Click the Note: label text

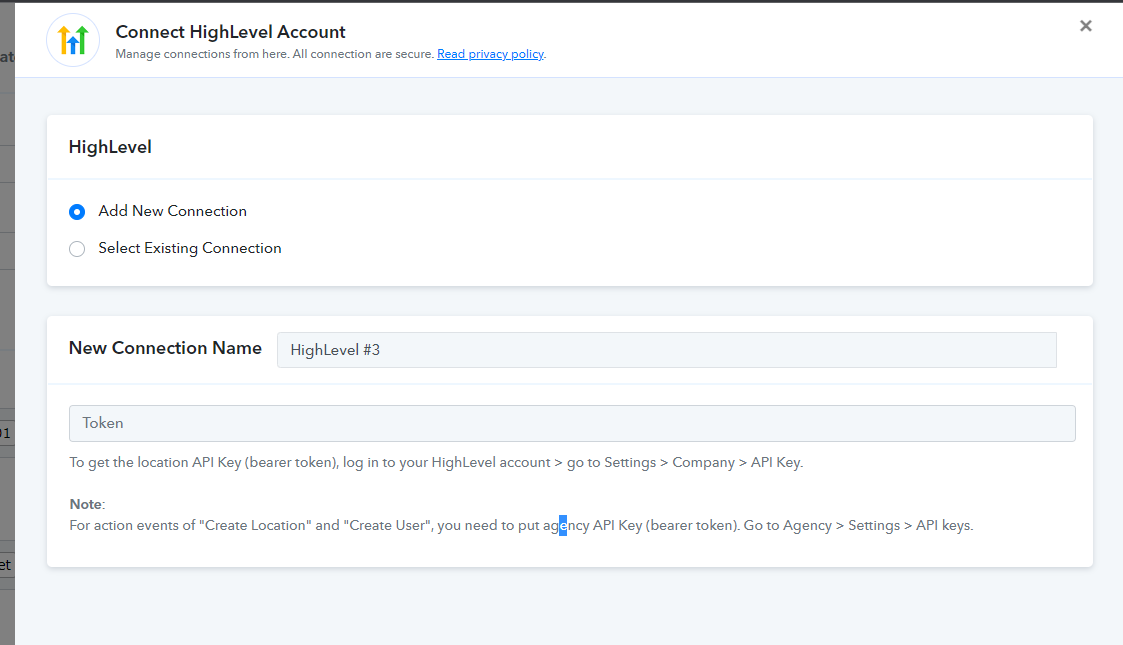87,504
